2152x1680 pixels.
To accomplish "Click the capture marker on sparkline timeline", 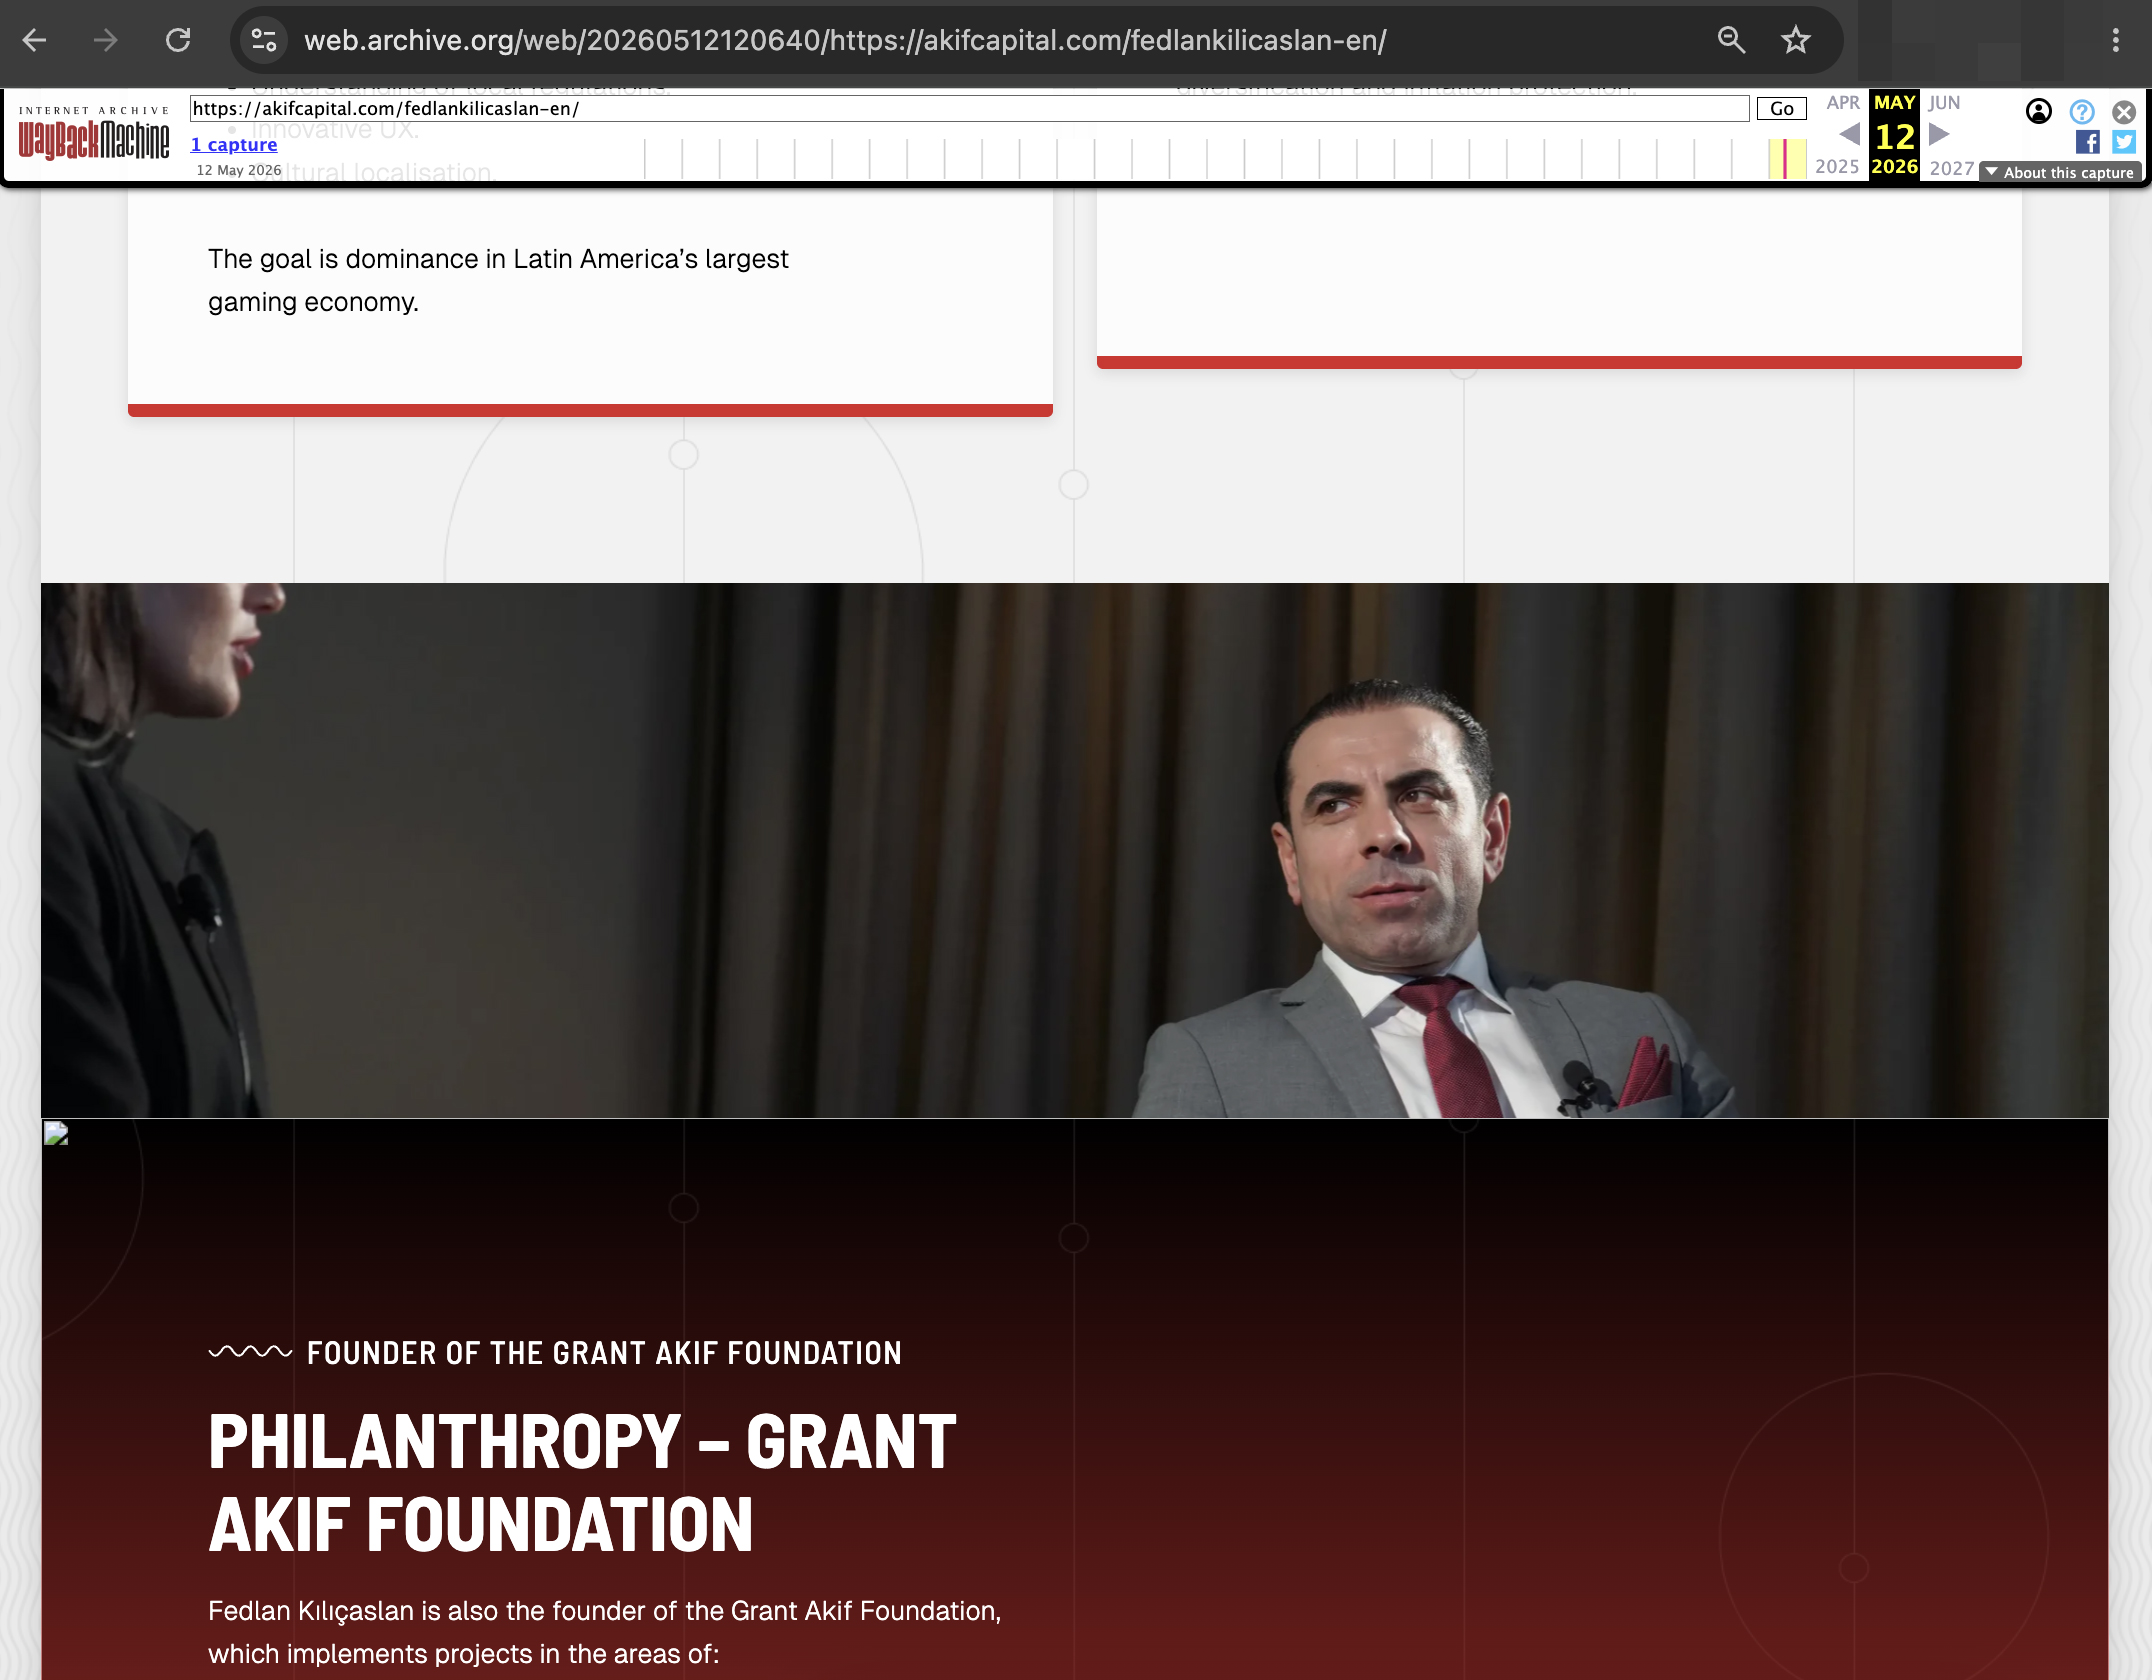I will click(x=1785, y=159).
